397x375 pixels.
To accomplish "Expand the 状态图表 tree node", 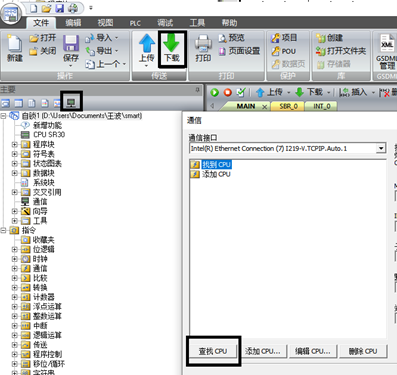I will (14, 163).
